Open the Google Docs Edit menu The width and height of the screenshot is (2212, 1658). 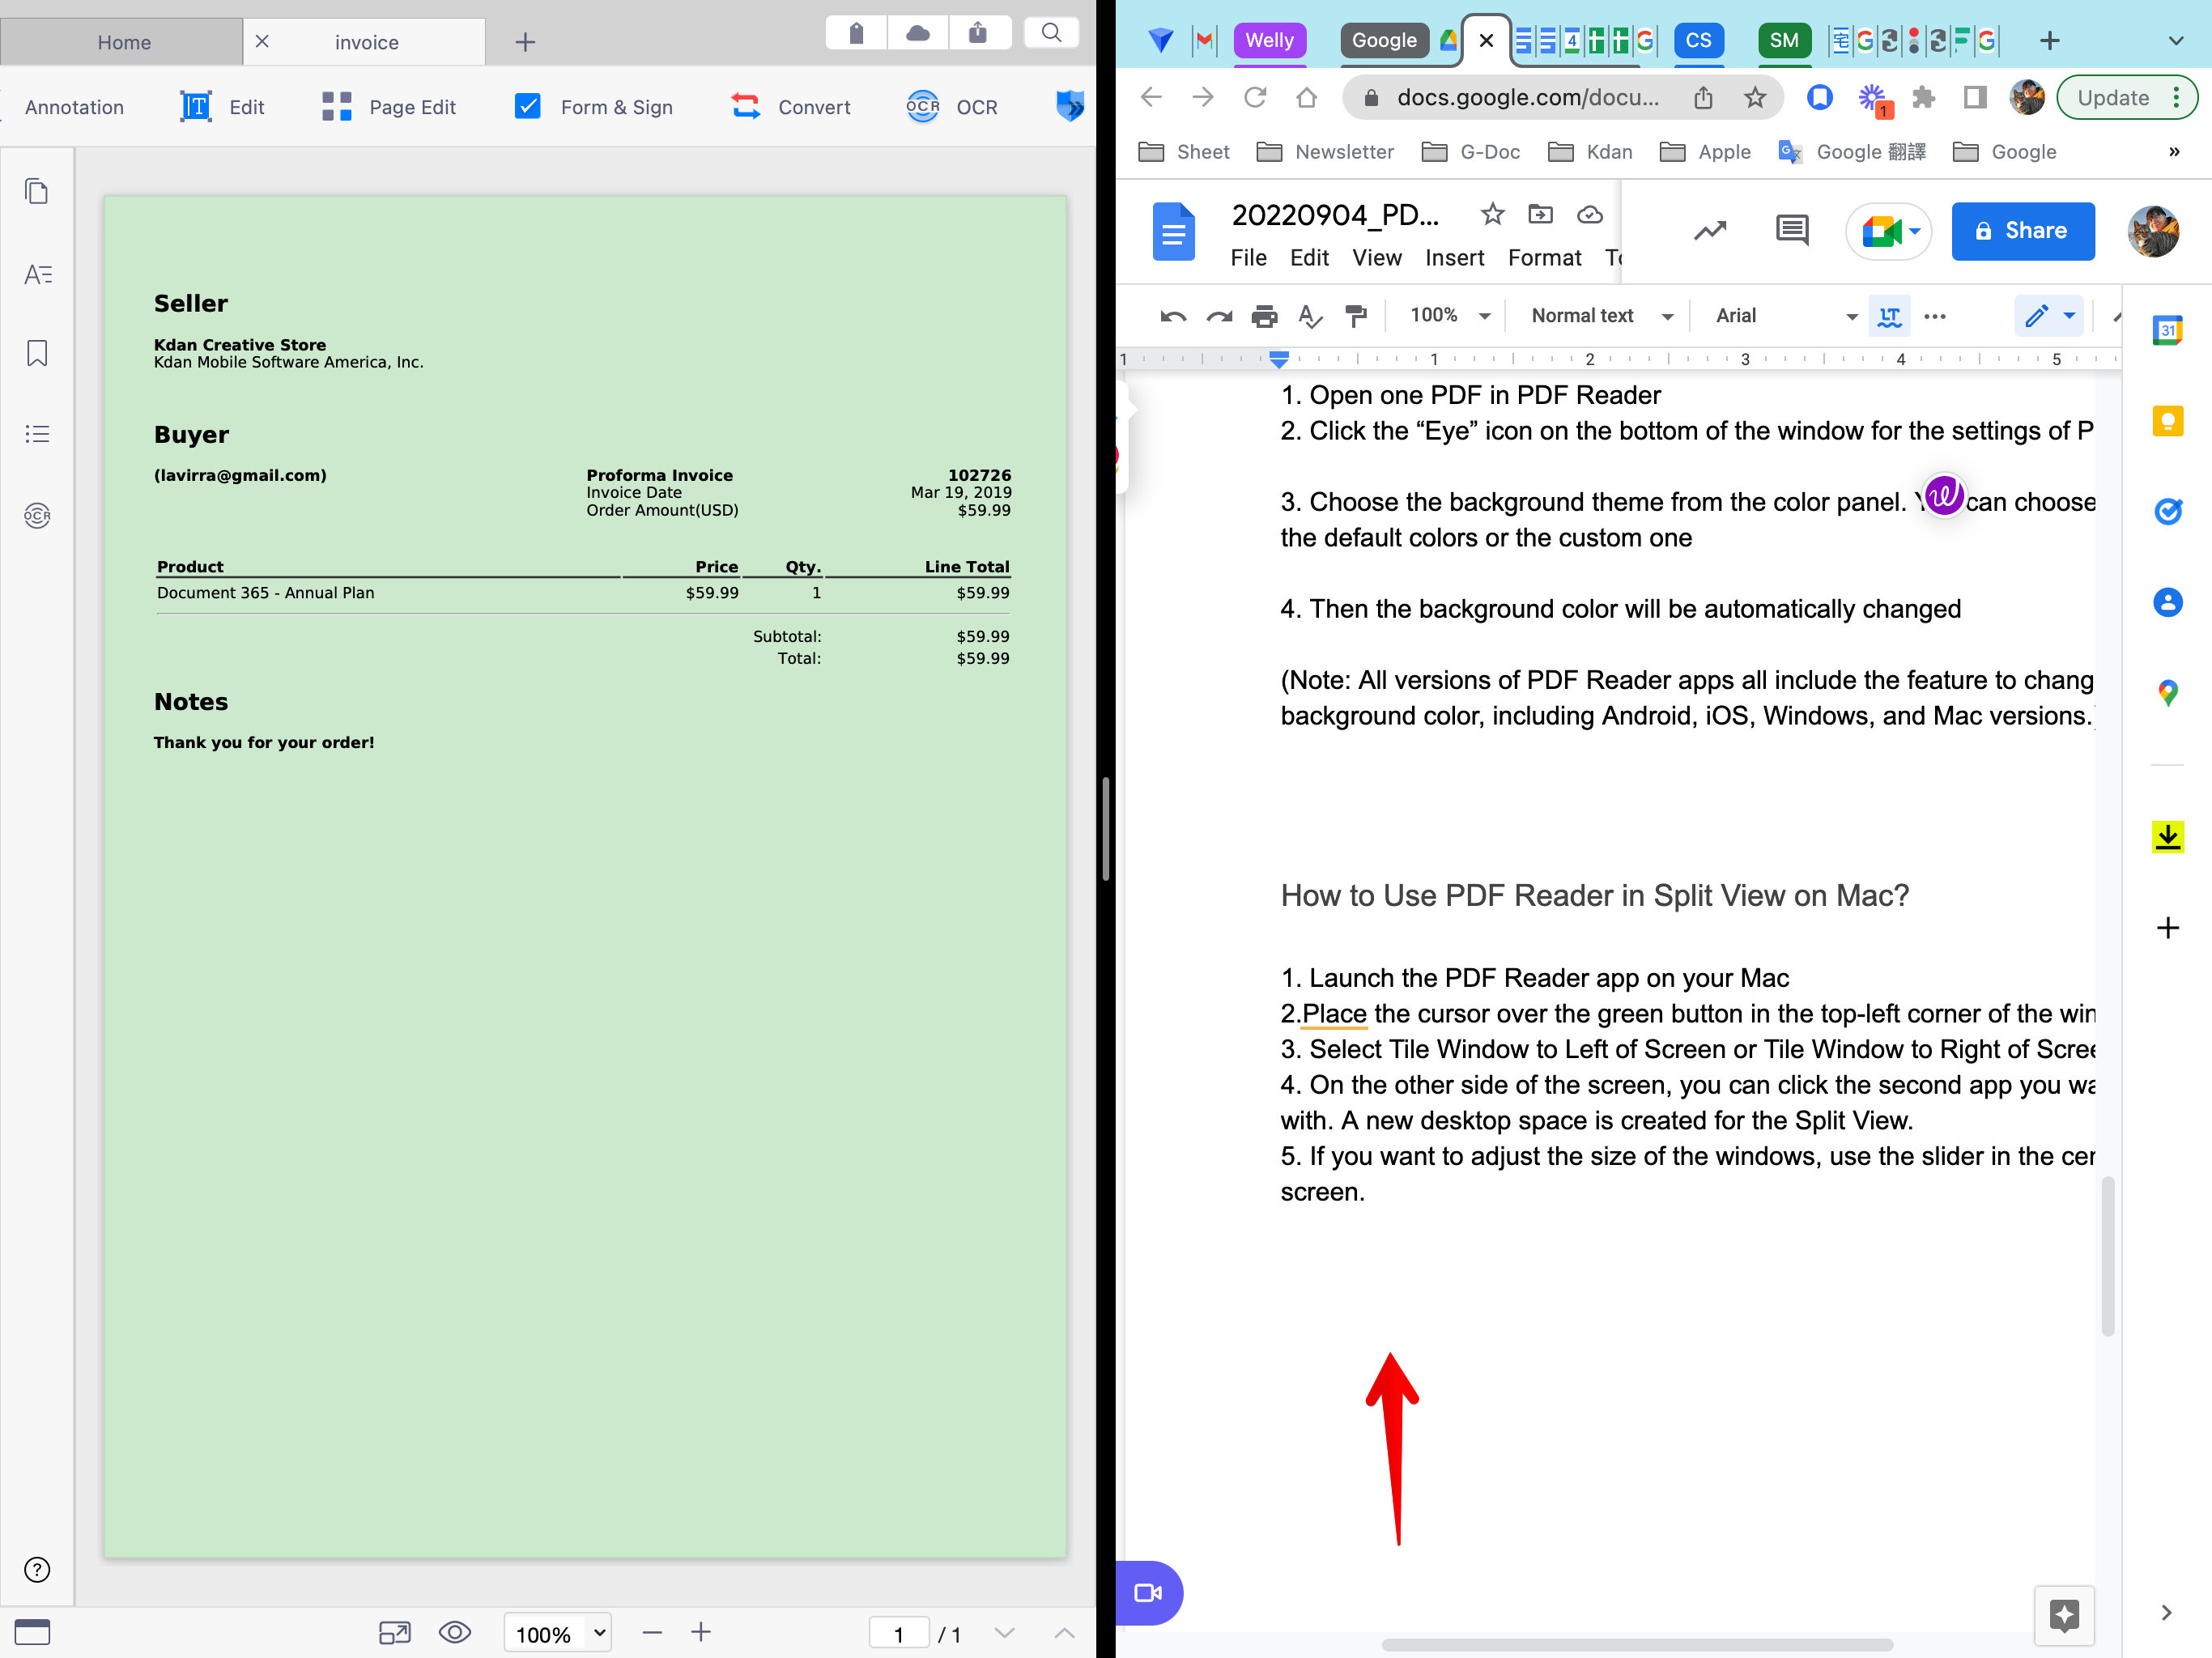tap(1309, 258)
